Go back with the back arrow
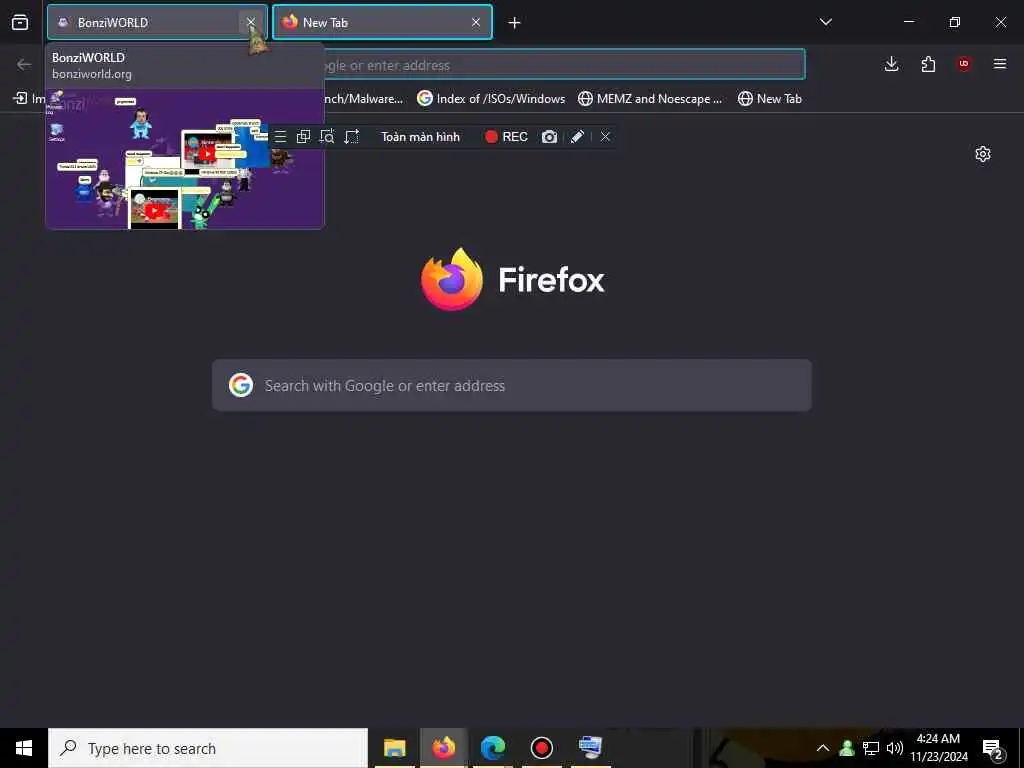 coord(24,64)
